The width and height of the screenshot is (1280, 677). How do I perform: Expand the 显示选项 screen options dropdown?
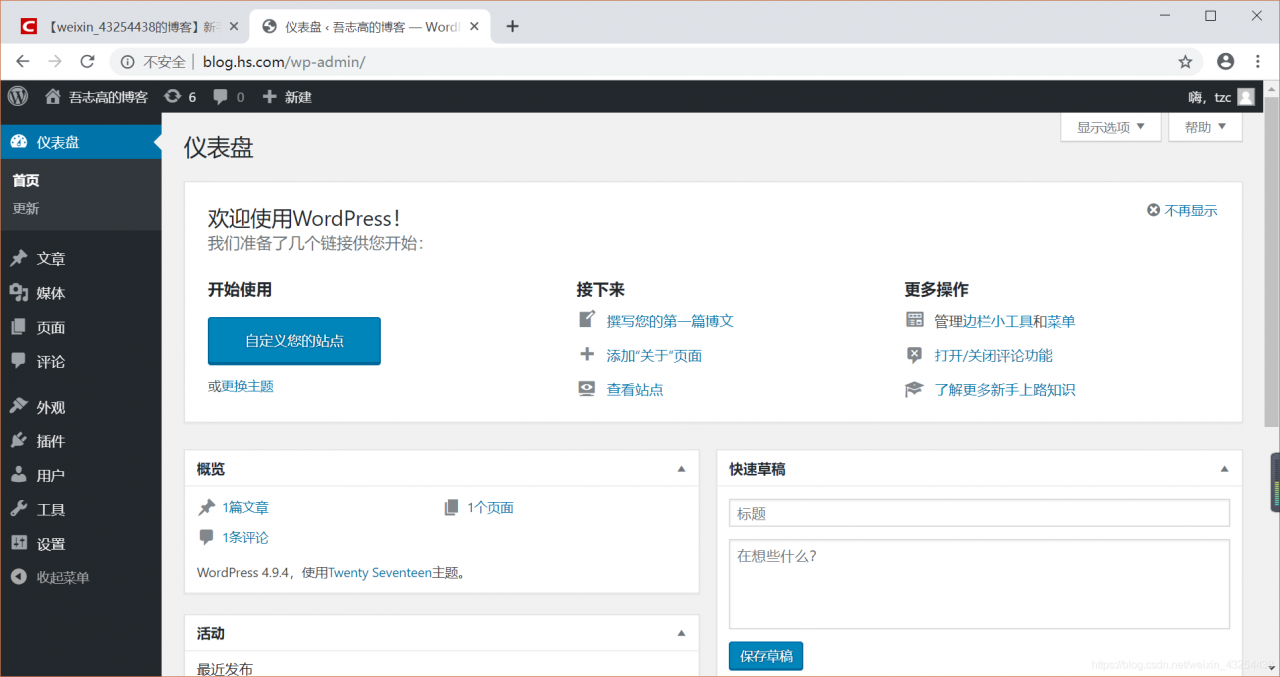pos(1111,127)
